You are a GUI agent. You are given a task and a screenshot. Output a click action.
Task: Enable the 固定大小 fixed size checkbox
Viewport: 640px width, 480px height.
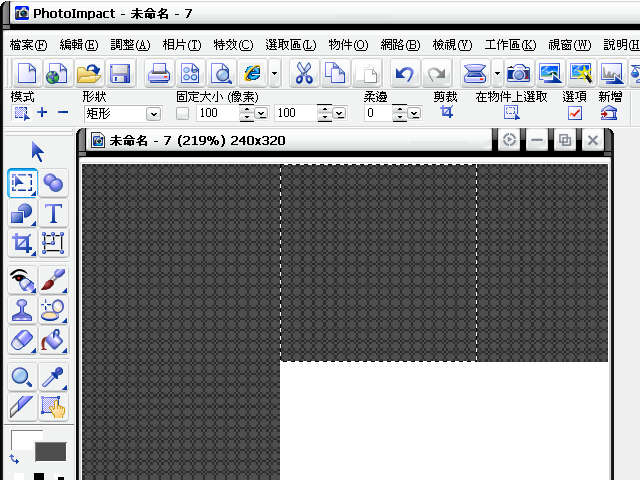(x=182, y=113)
